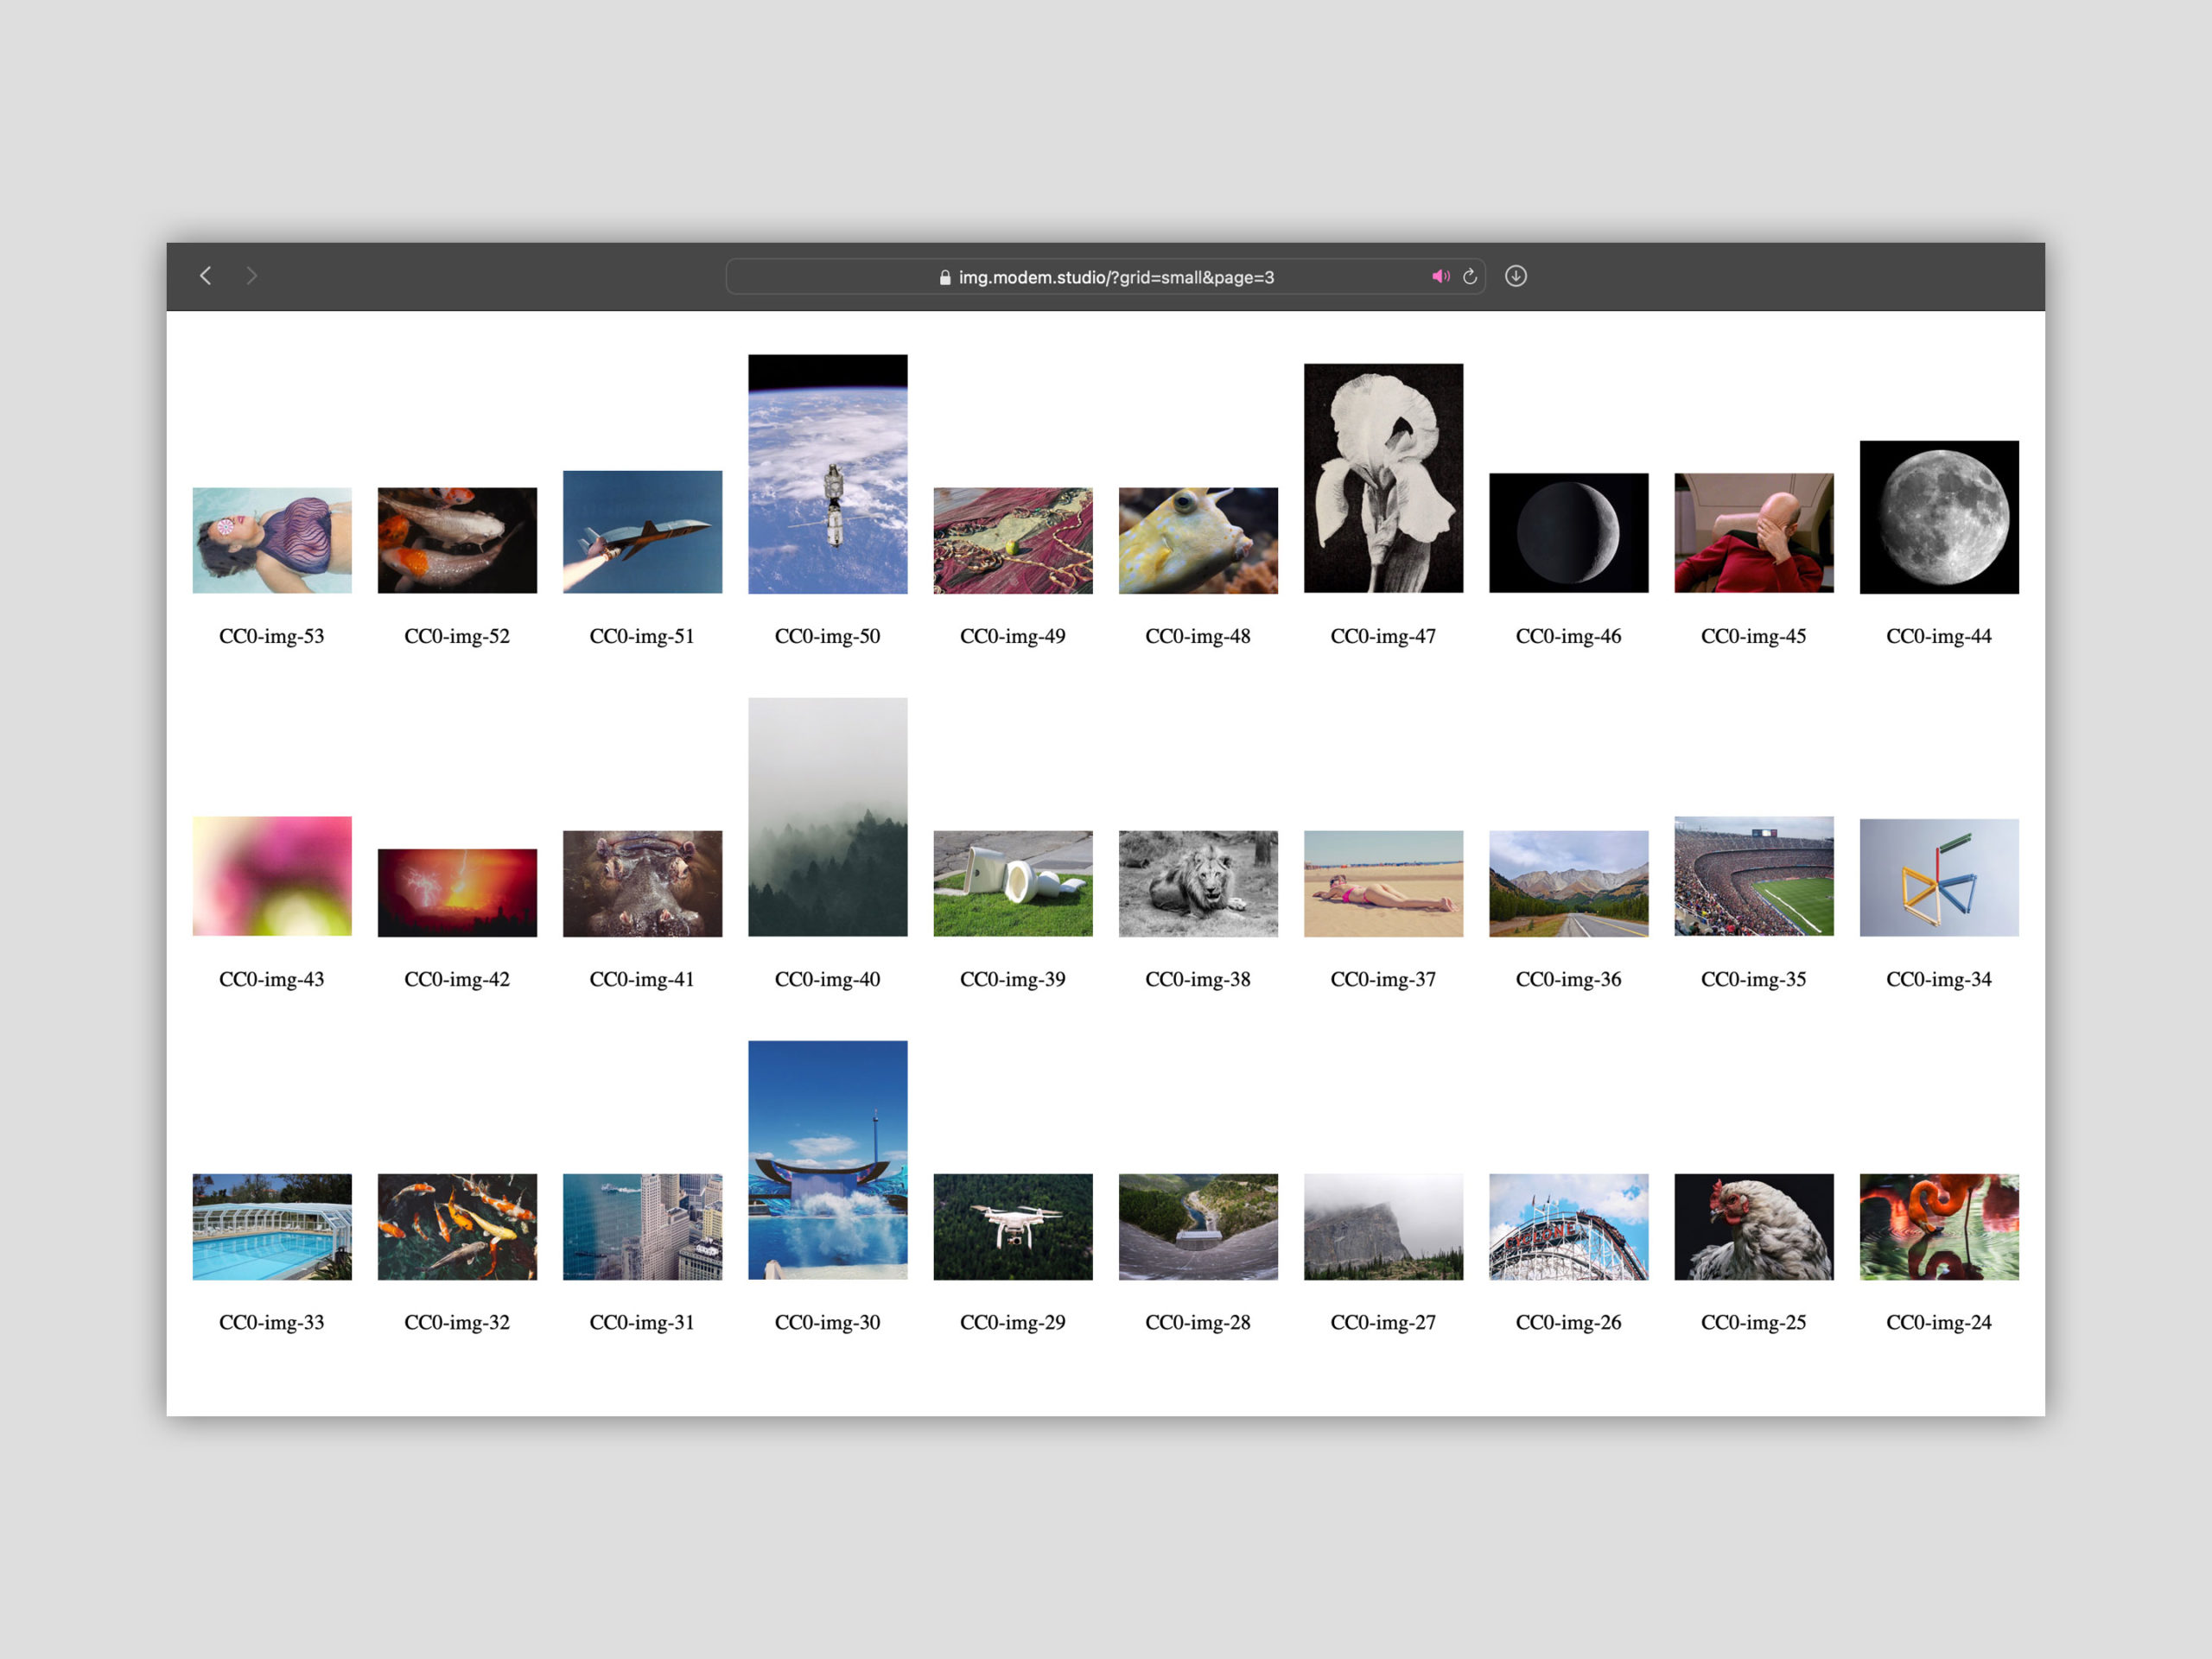
Task: Click the caption "CC0-img-47"
Action: 1383,636
